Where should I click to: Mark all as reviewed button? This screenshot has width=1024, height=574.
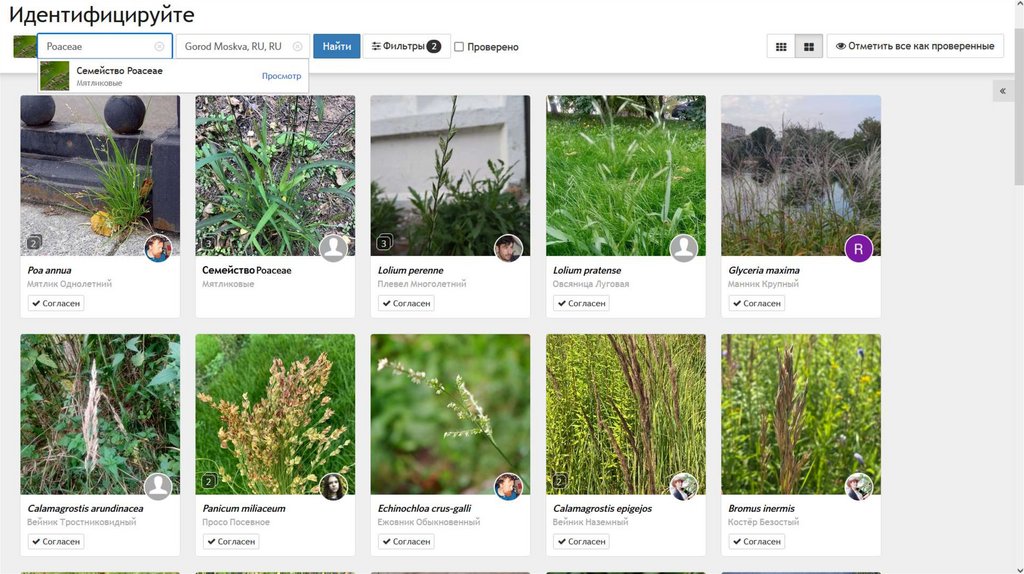tap(915, 46)
